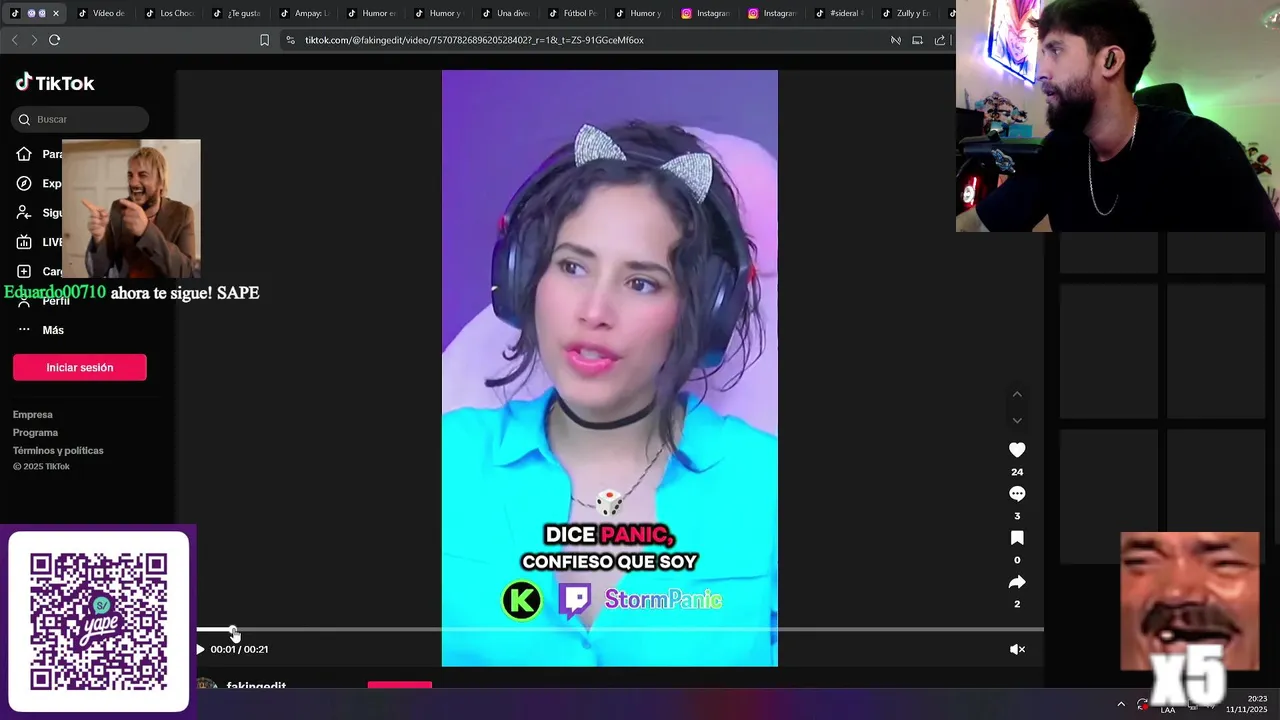The height and width of the screenshot is (720, 1280).
Task: Open the LIVE sidebar icon
Action: coord(24,241)
